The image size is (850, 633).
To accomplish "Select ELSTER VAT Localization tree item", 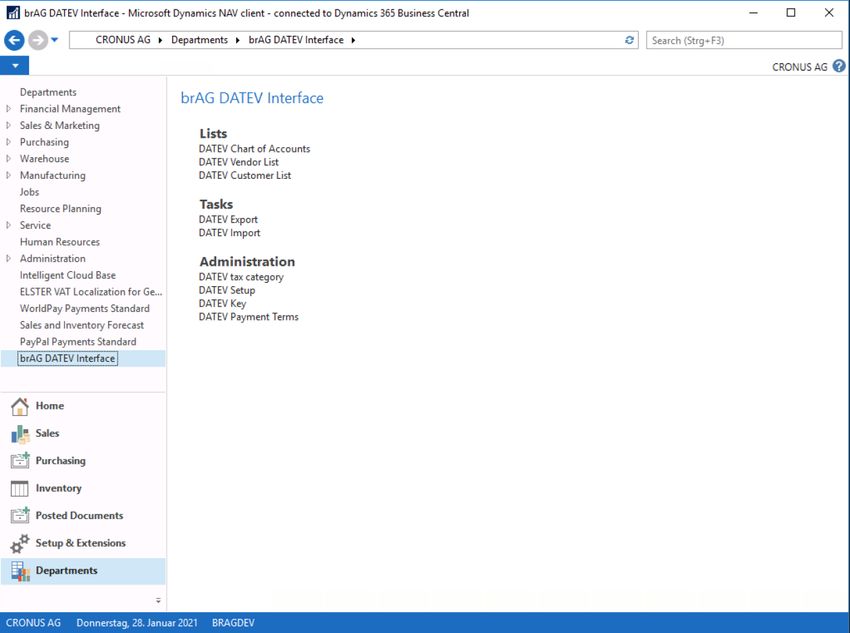I will (91, 292).
